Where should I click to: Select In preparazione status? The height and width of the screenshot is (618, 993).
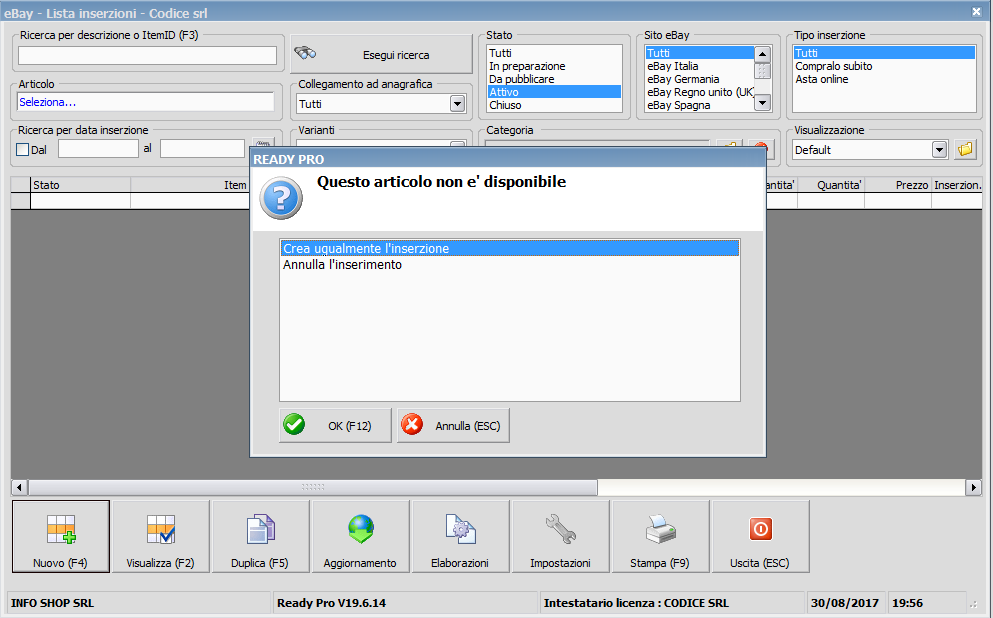pos(554,66)
